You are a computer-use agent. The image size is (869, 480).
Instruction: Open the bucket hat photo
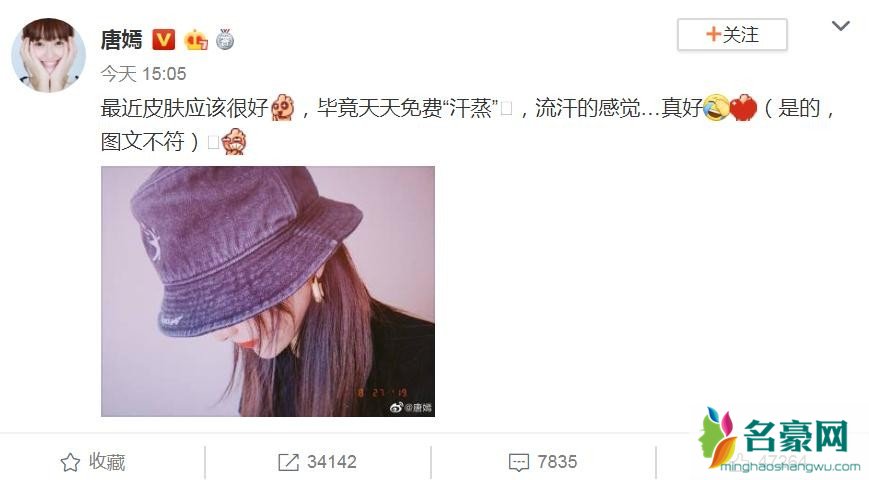[268, 291]
